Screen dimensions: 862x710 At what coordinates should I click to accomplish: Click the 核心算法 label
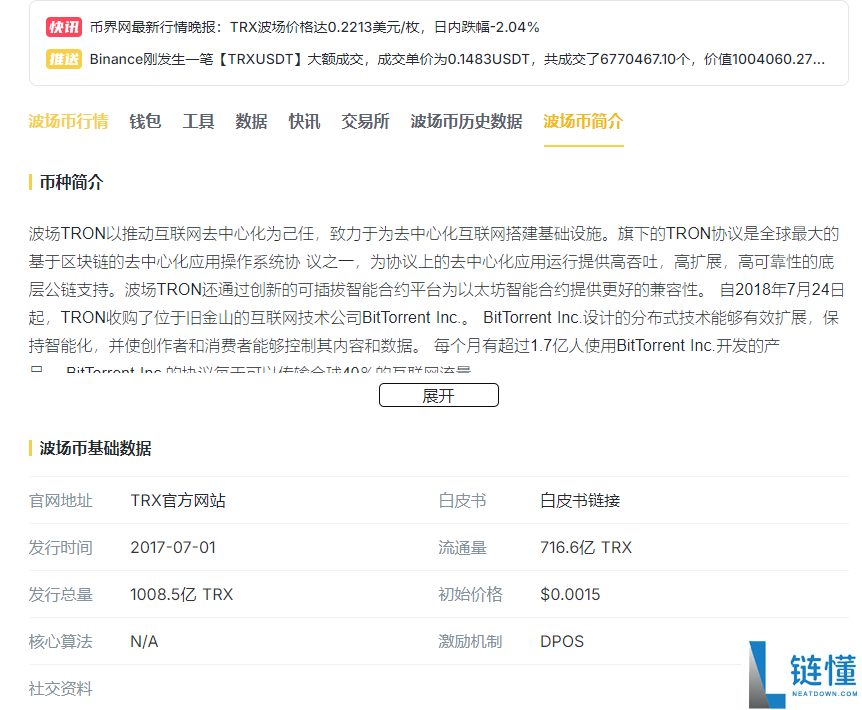(x=60, y=641)
